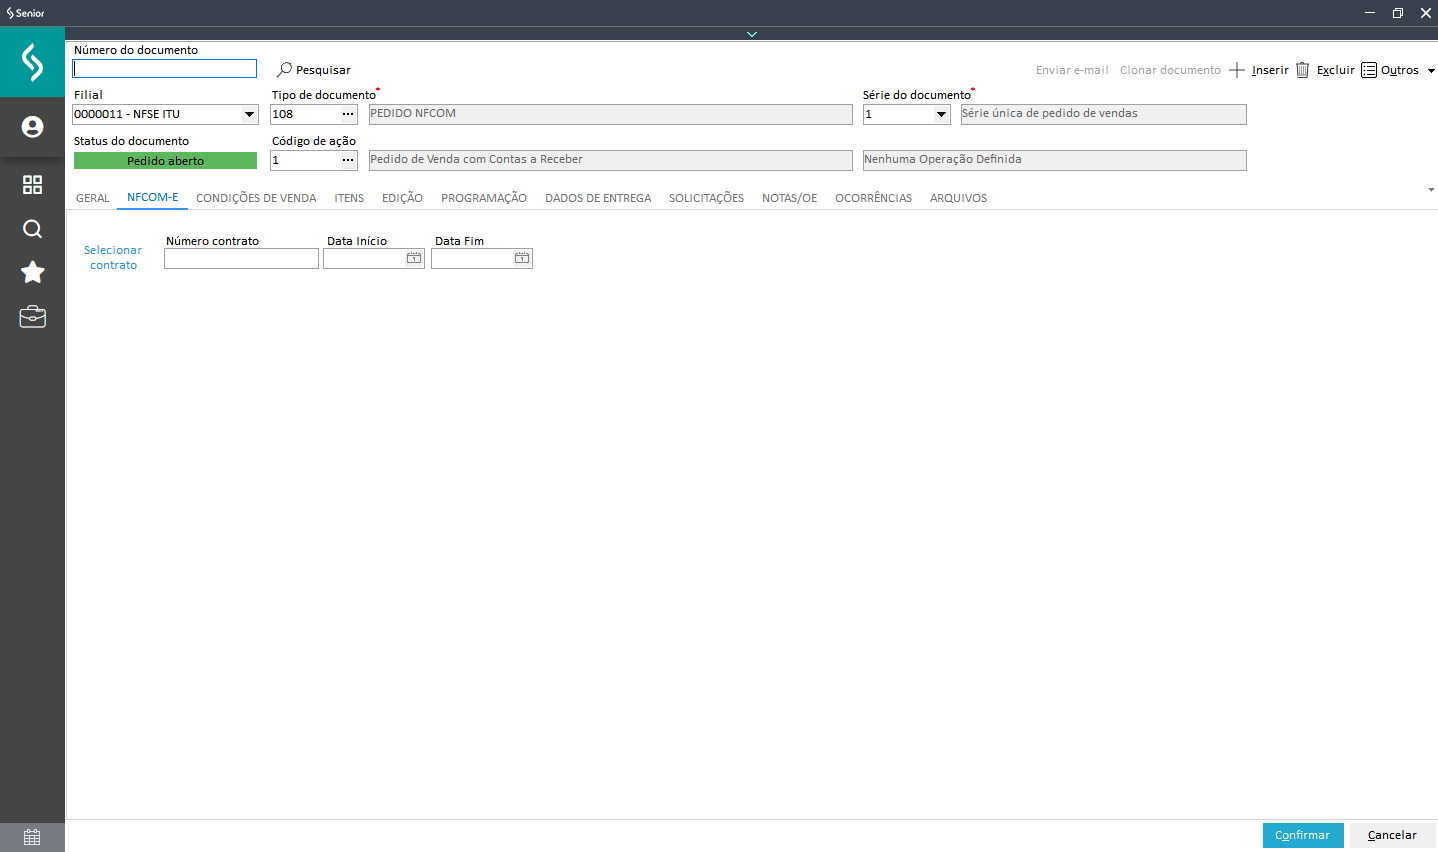Click the Data Fim date field

coord(472,259)
